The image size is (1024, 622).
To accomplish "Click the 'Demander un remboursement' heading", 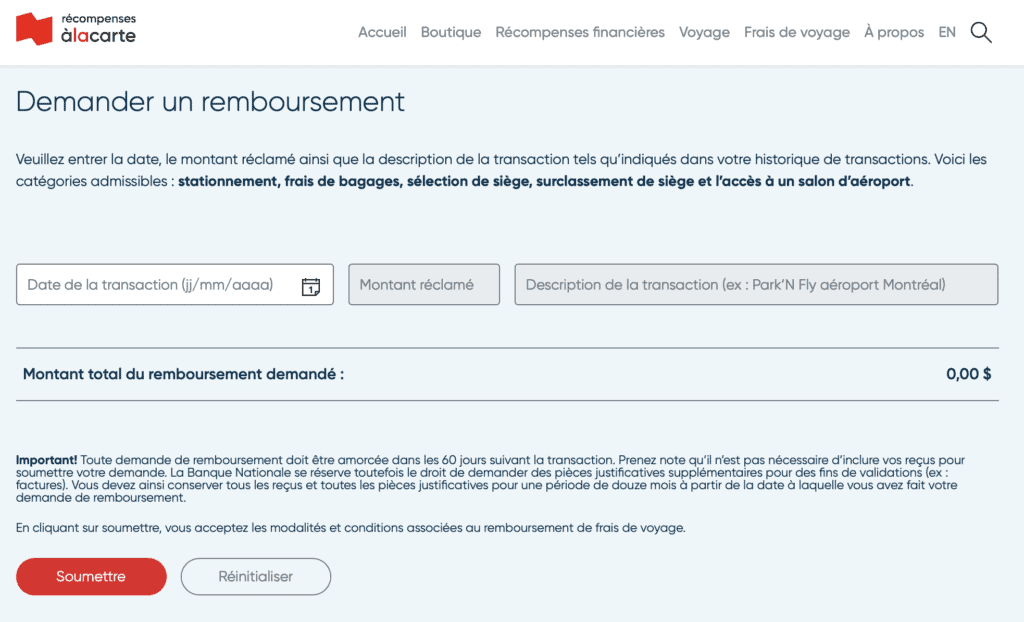I will pyautogui.click(x=210, y=102).
